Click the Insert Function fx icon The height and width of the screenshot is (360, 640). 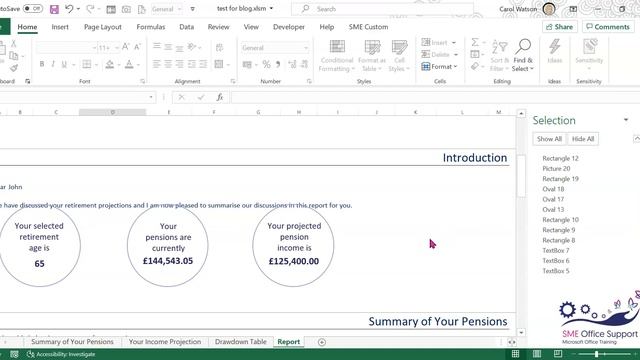tap(220, 97)
